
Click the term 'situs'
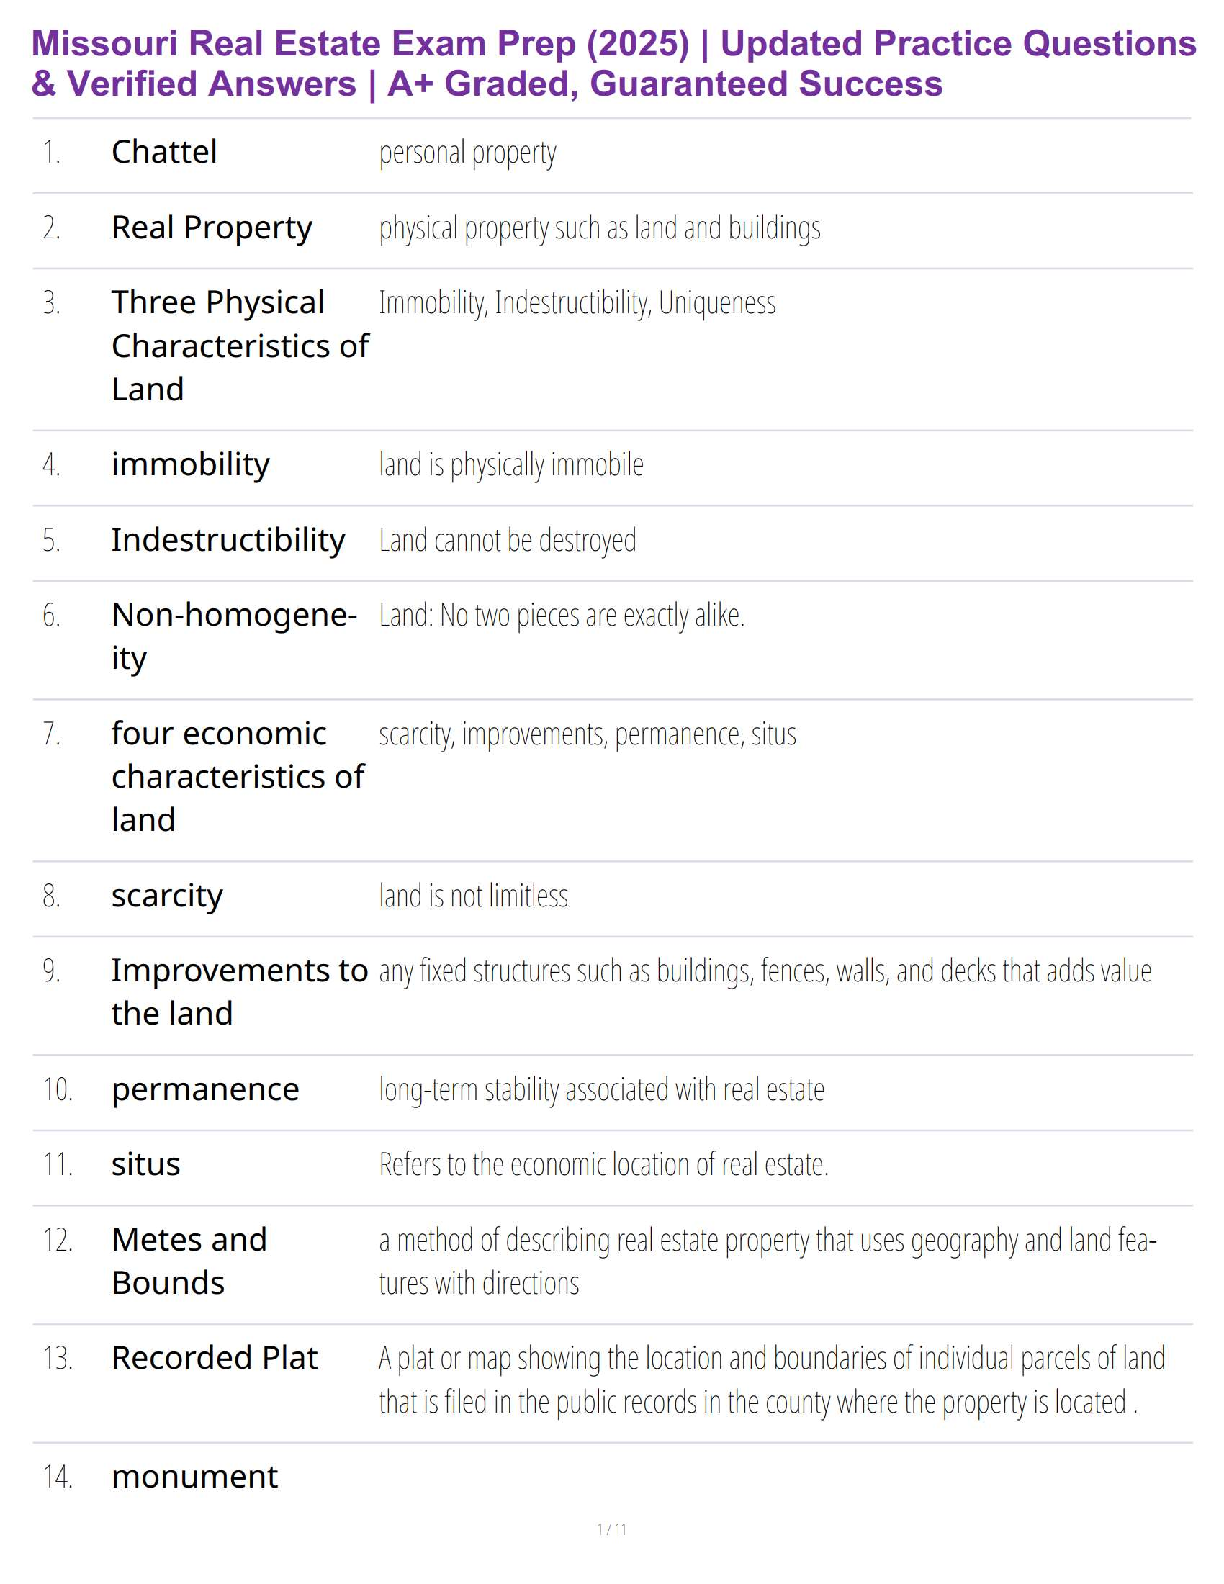coord(146,1165)
